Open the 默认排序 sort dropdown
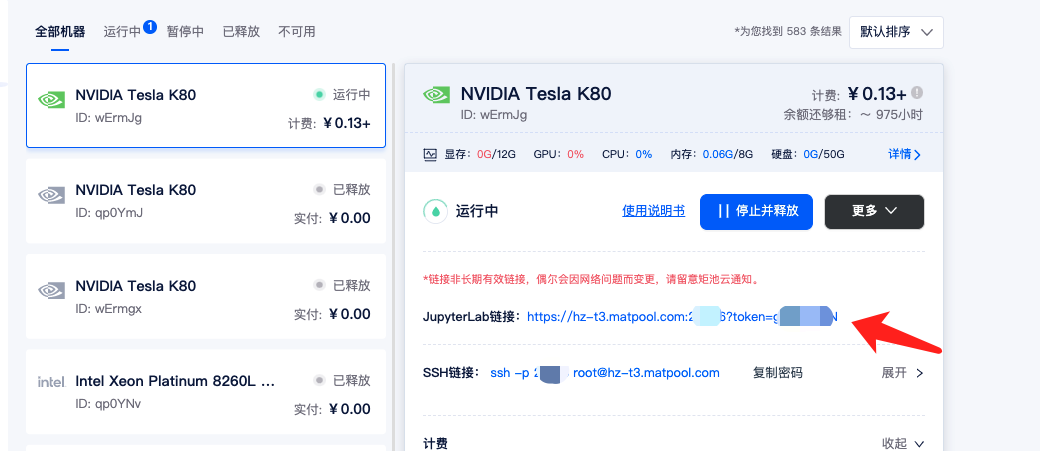The height and width of the screenshot is (451, 1040). [896, 32]
